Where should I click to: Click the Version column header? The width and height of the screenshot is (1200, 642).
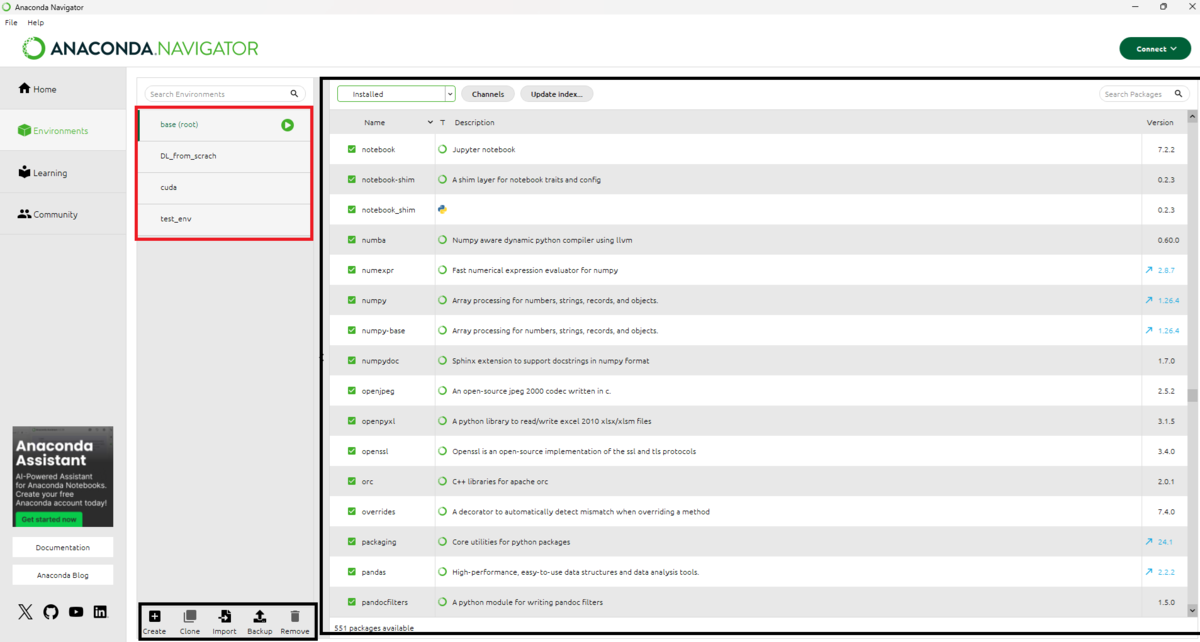pos(1160,122)
